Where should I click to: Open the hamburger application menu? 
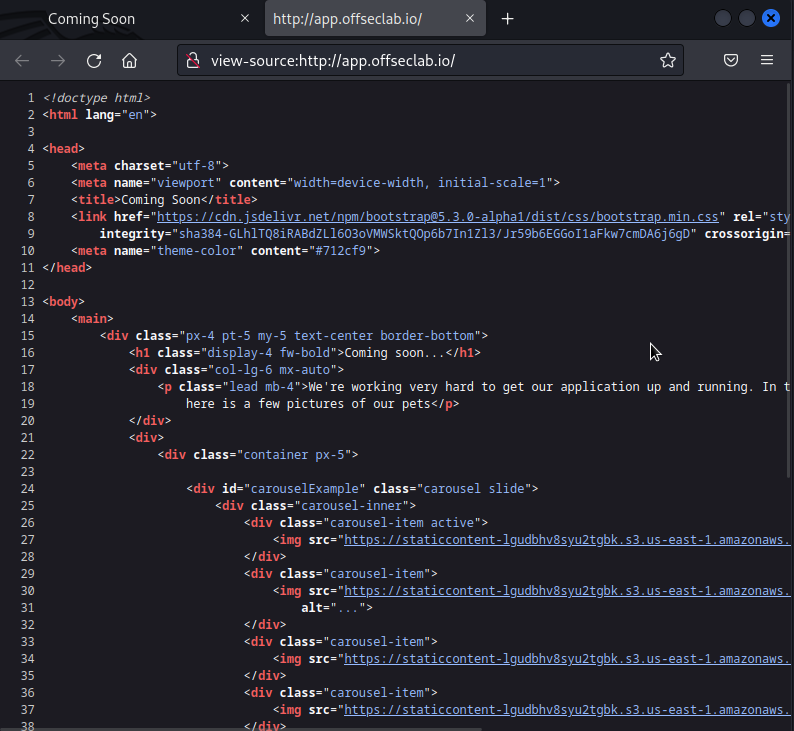coord(767,60)
